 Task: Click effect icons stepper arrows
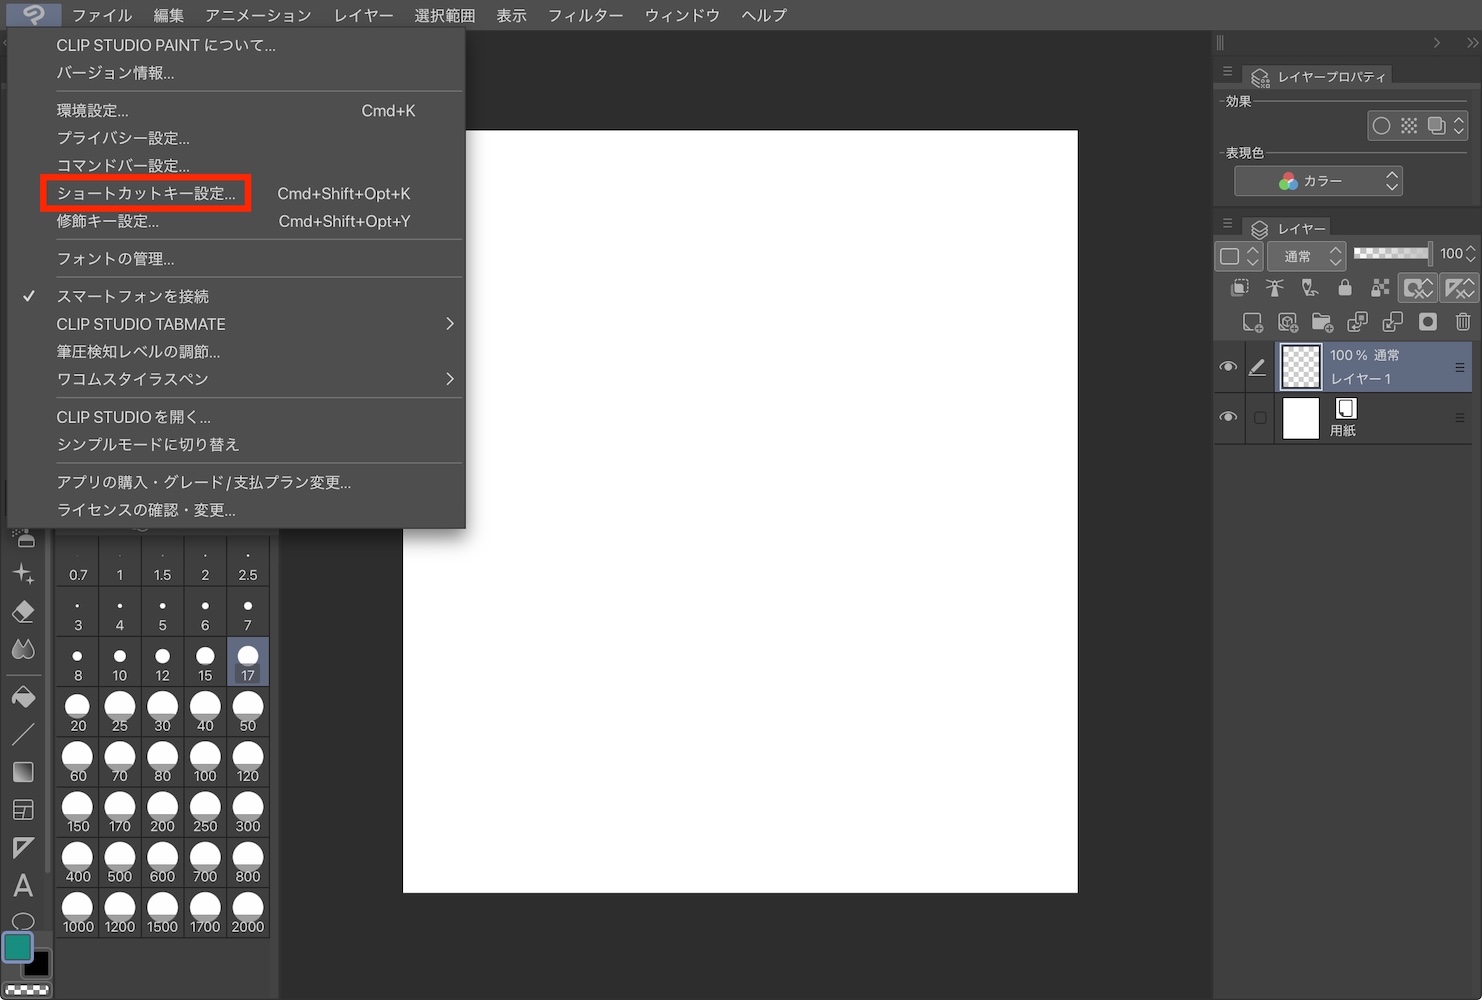click(x=1459, y=126)
